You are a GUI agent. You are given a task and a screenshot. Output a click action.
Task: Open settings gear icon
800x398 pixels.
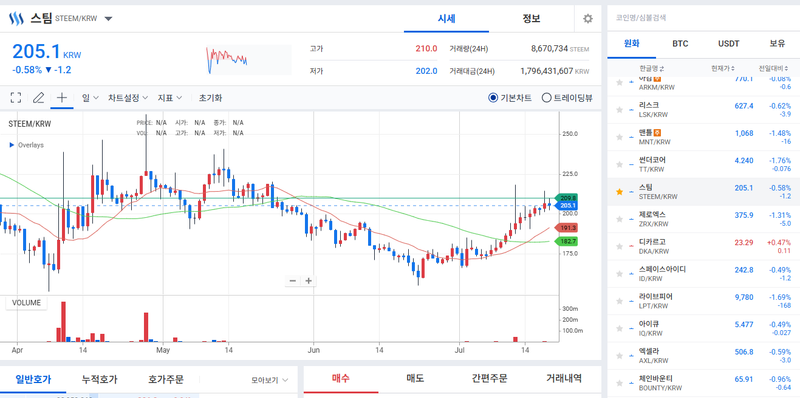(588, 19)
